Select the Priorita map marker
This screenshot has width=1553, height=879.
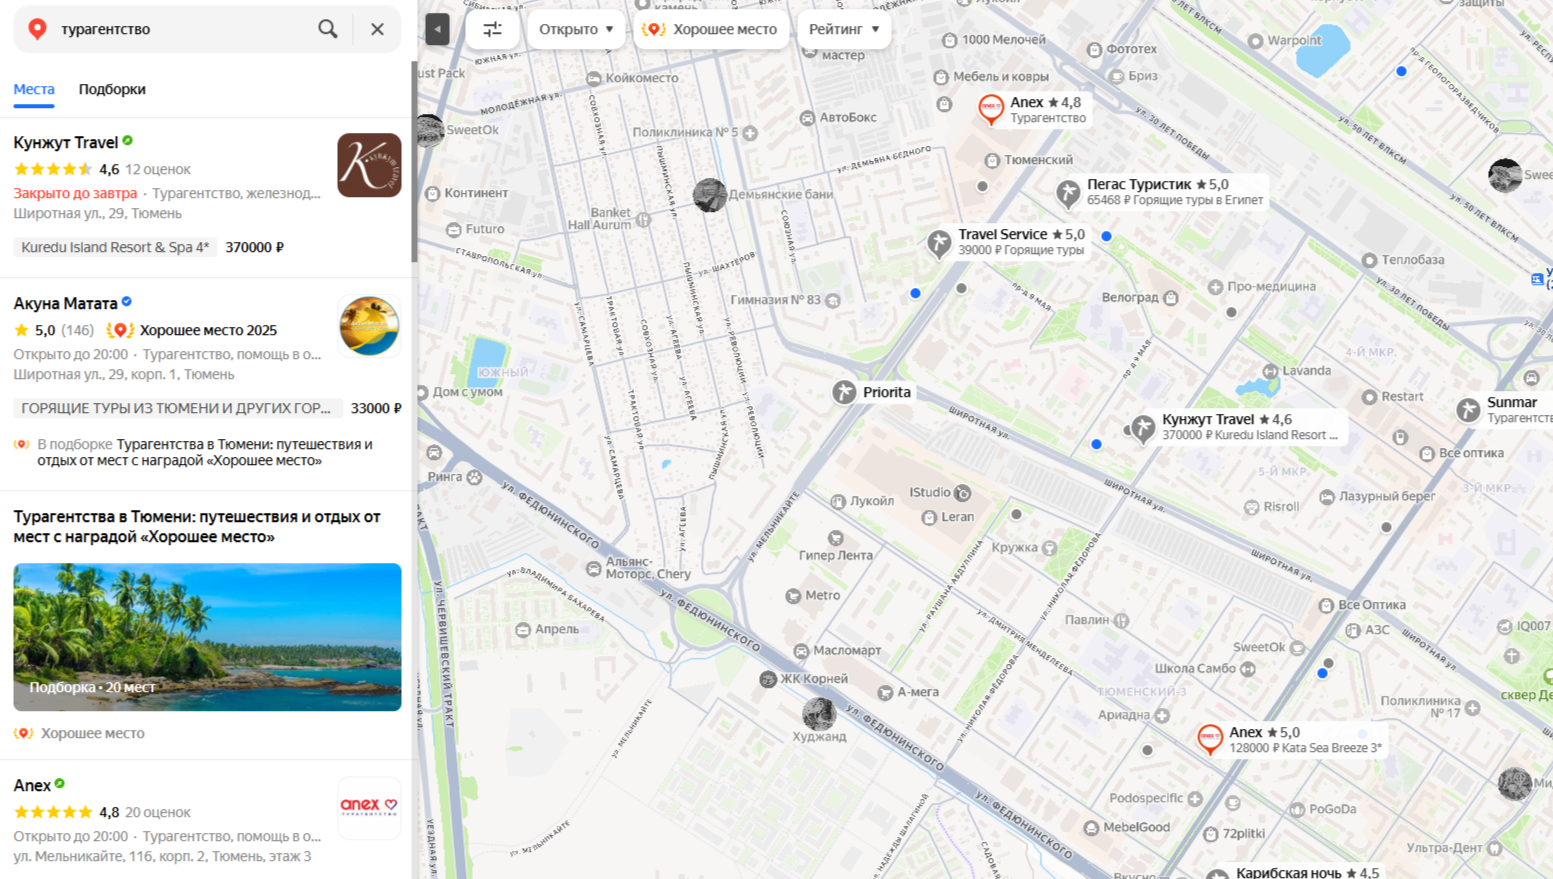pos(845,392)
